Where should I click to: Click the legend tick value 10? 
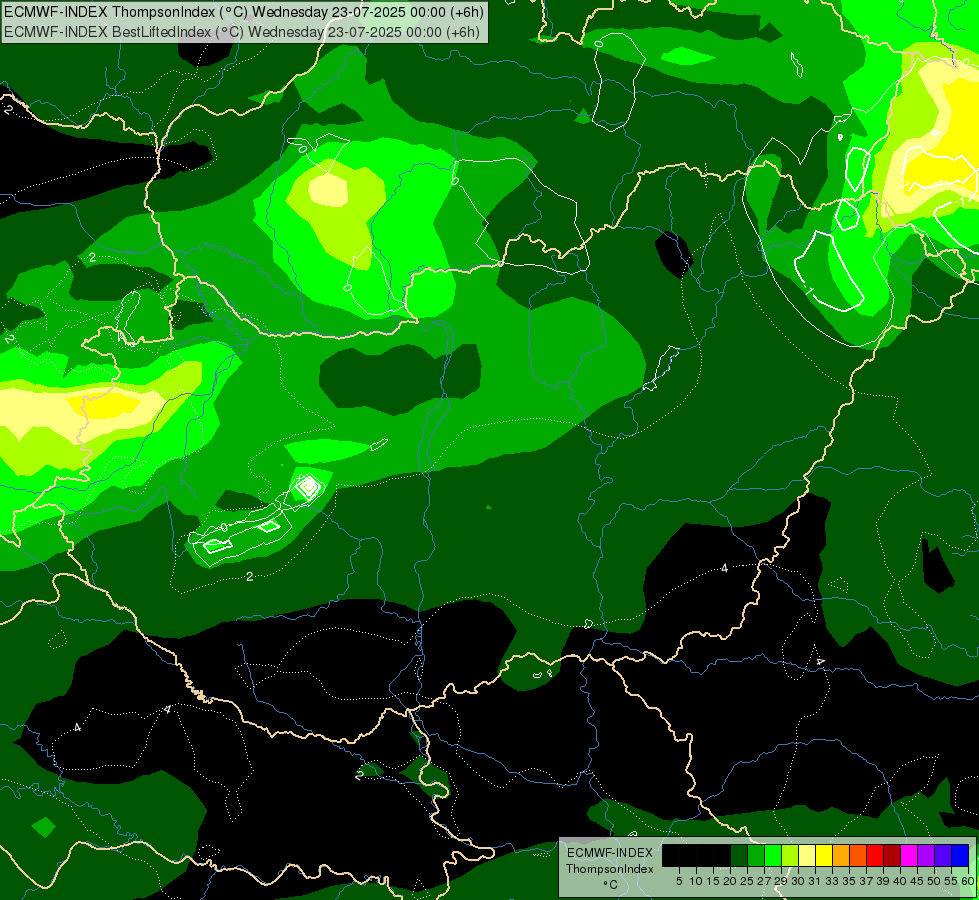(x=696, y=881)
